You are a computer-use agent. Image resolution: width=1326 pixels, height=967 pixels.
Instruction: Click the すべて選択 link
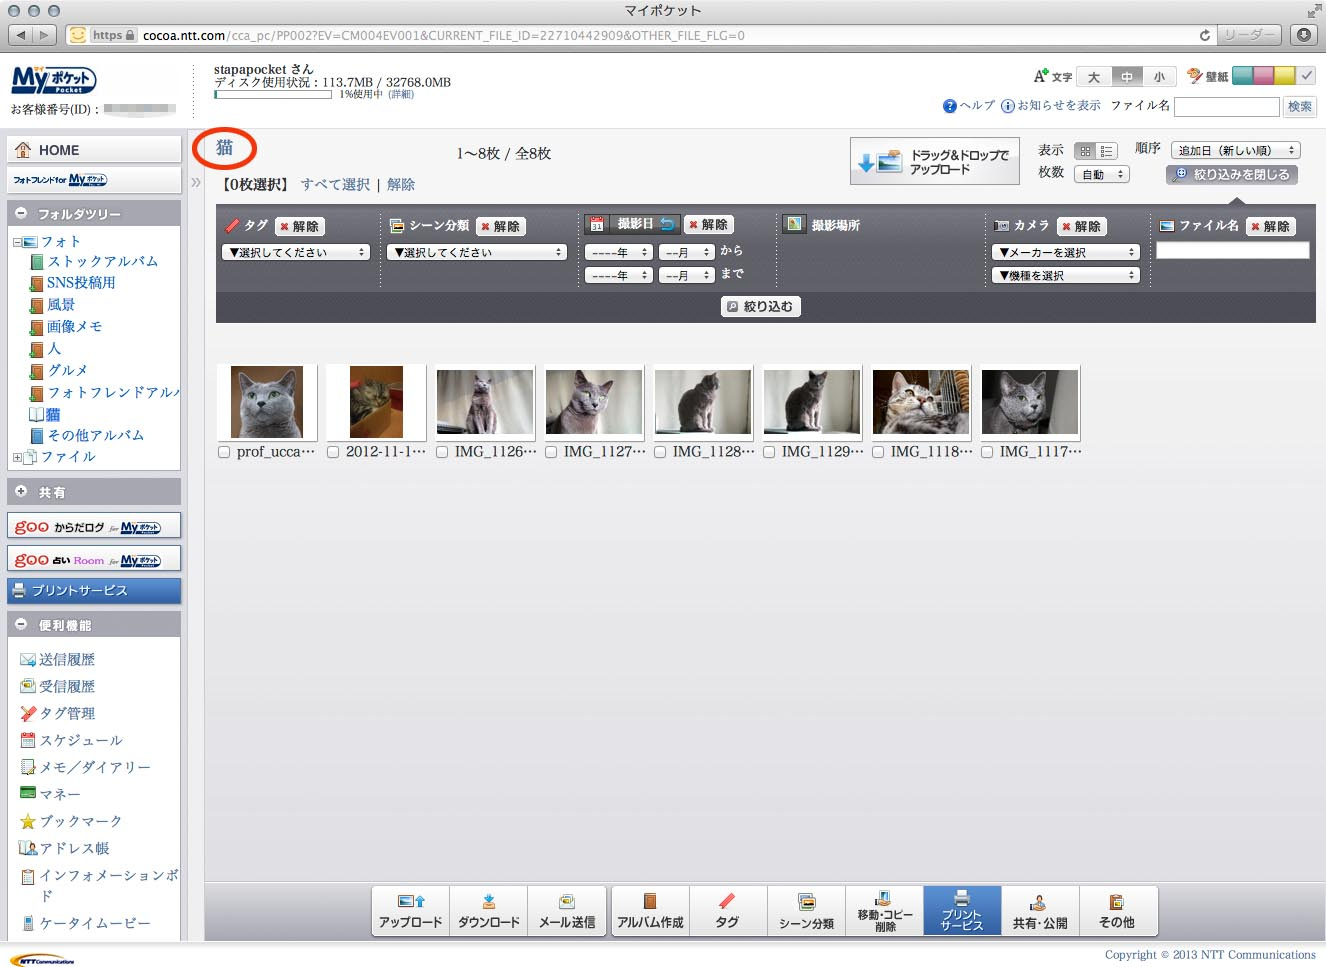[335, 185]
